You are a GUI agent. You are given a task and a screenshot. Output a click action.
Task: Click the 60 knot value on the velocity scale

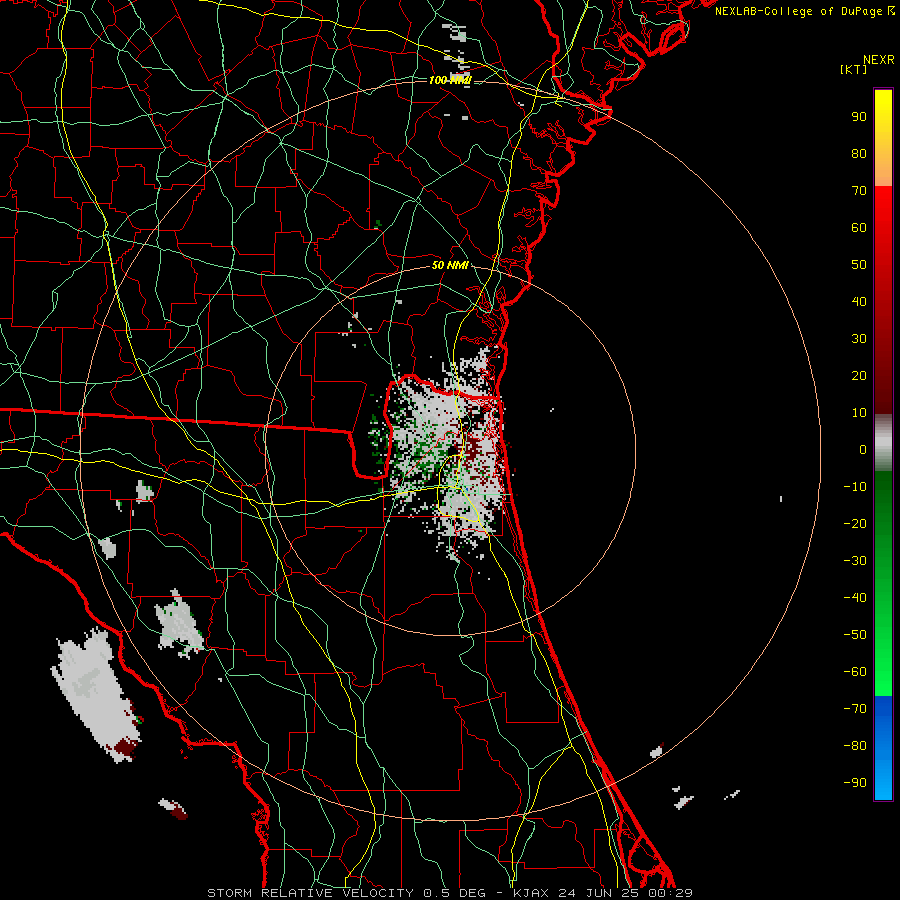click(x=859, y=228)
